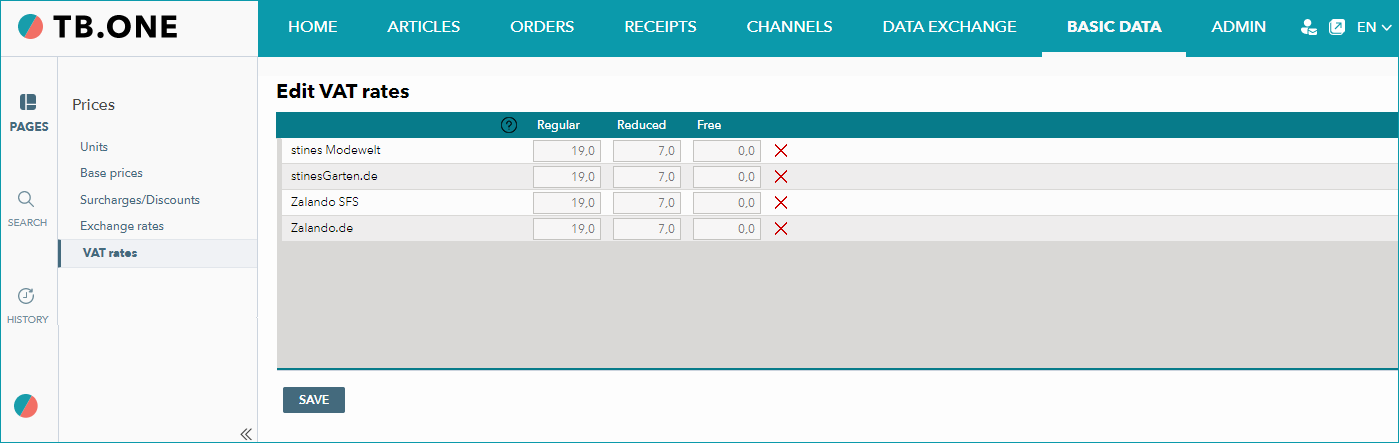Collapse the sidebar with double chevron
Image resolution: width=1399 pixels, height=443 pixels.
click(x=246, y=433)
